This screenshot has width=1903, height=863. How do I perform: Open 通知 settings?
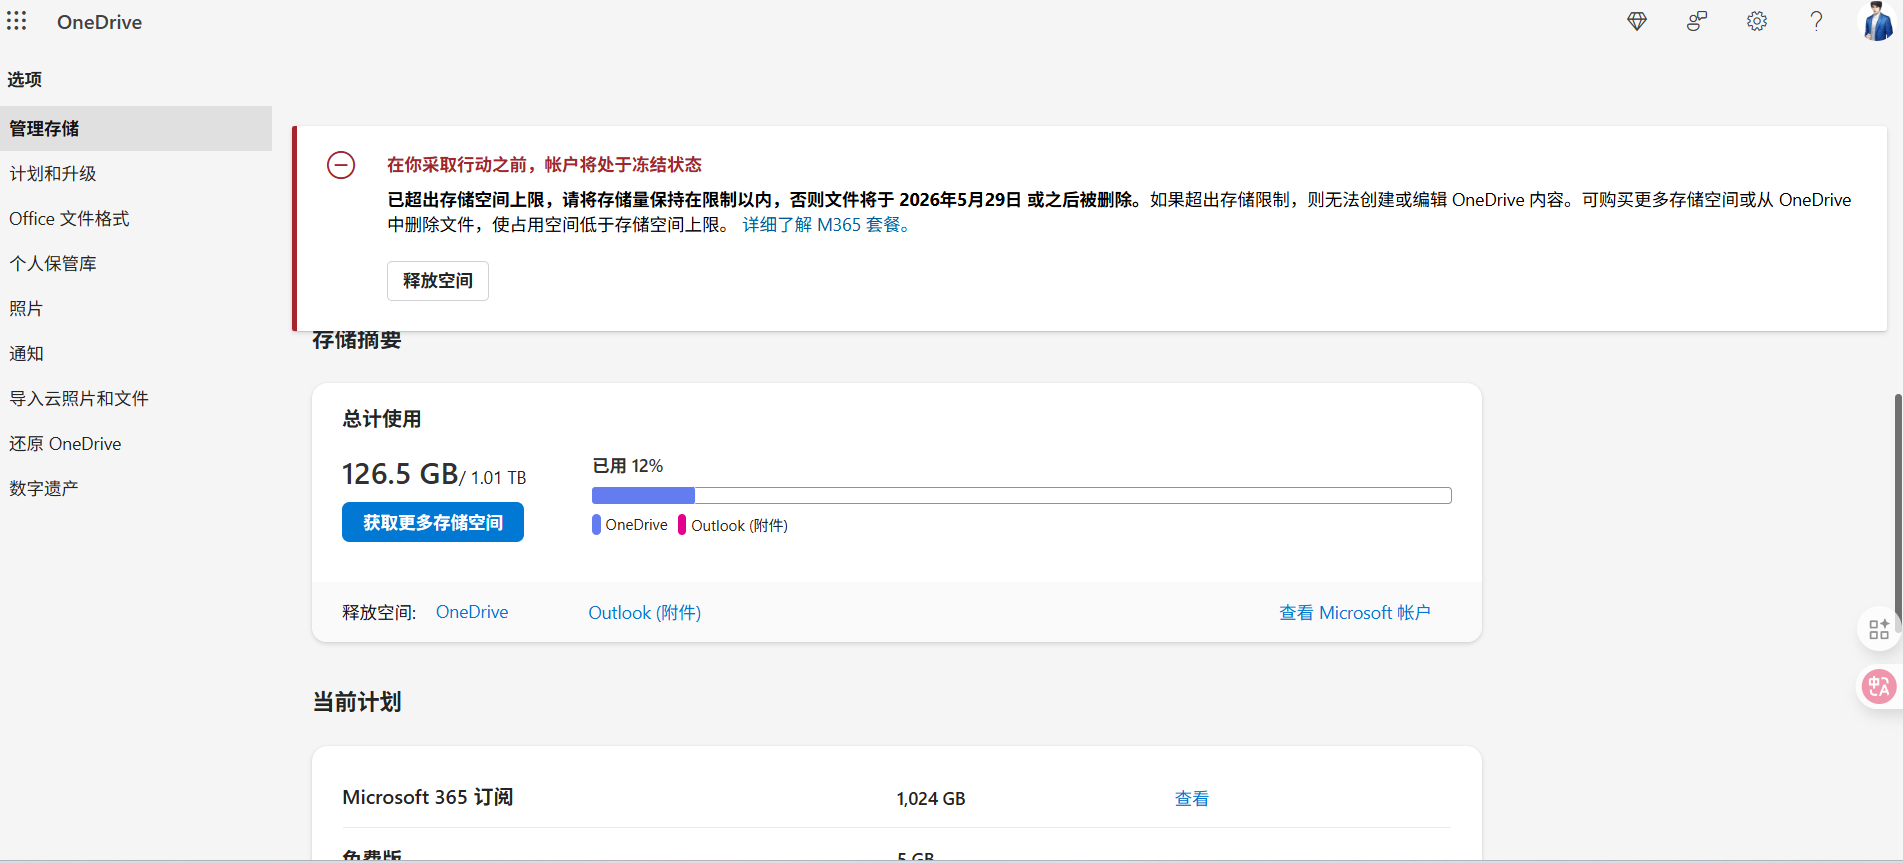click(136, 353)
